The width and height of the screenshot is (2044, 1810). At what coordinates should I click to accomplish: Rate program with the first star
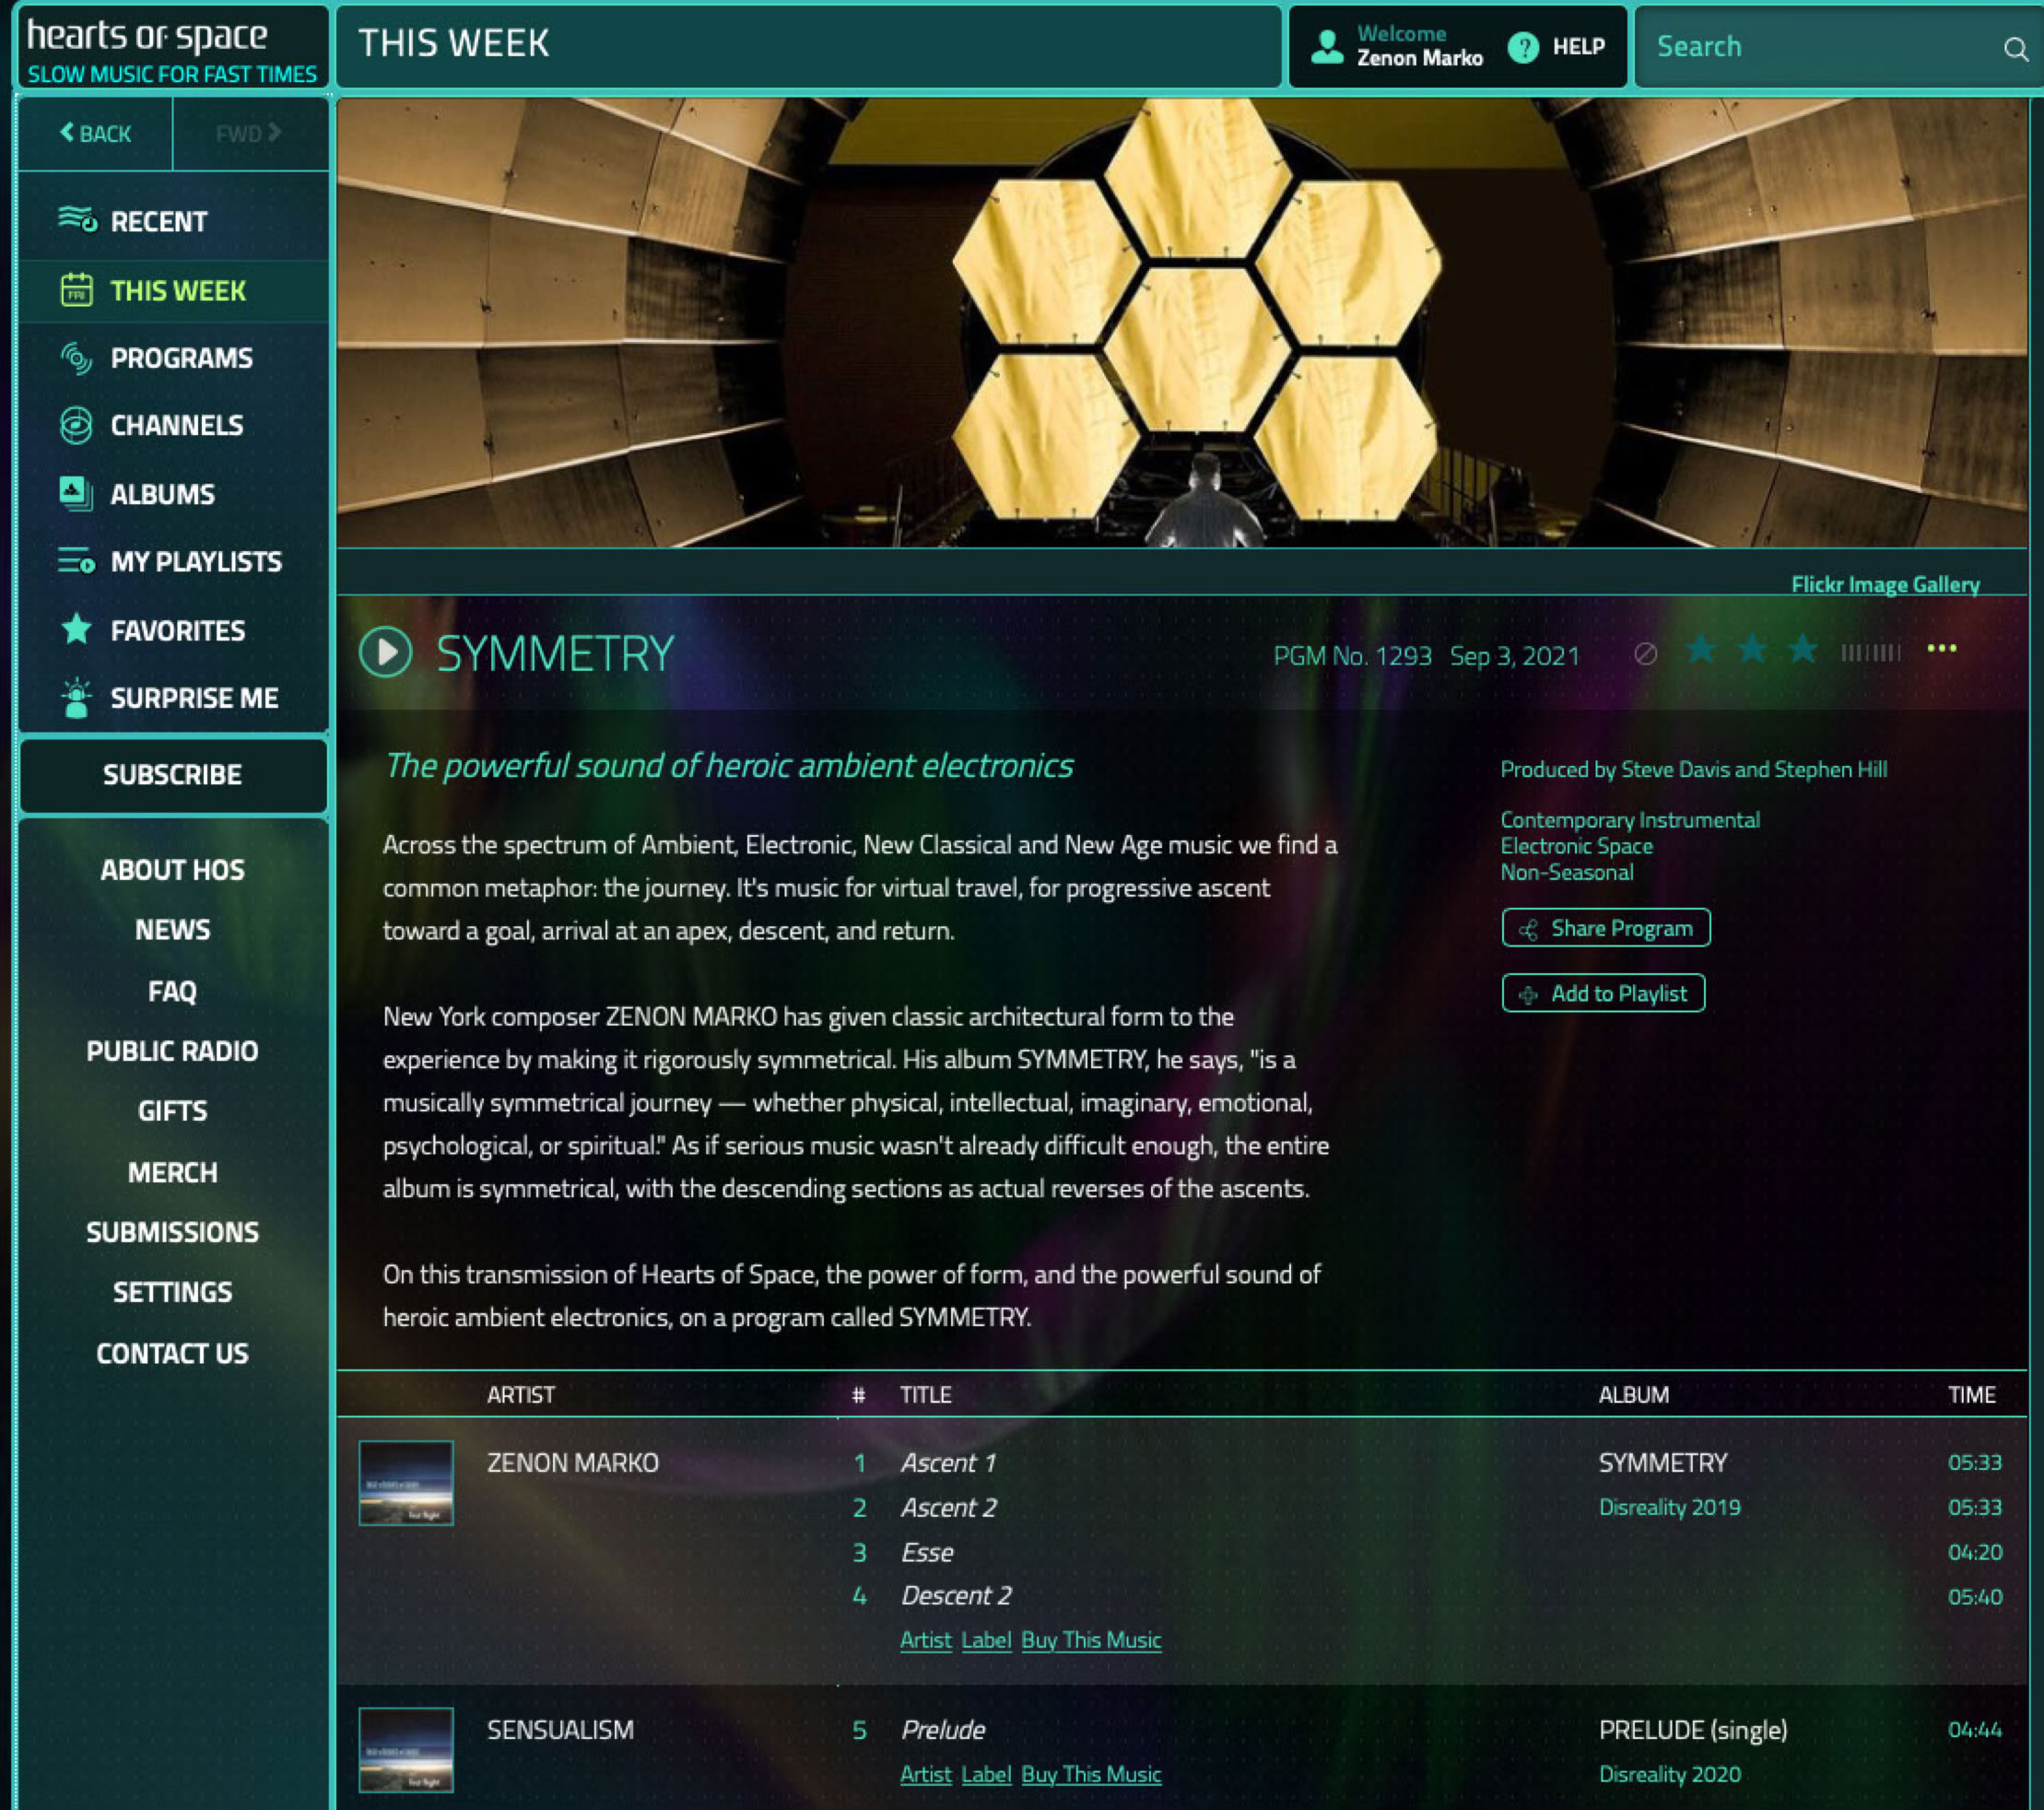[1701, 650]
